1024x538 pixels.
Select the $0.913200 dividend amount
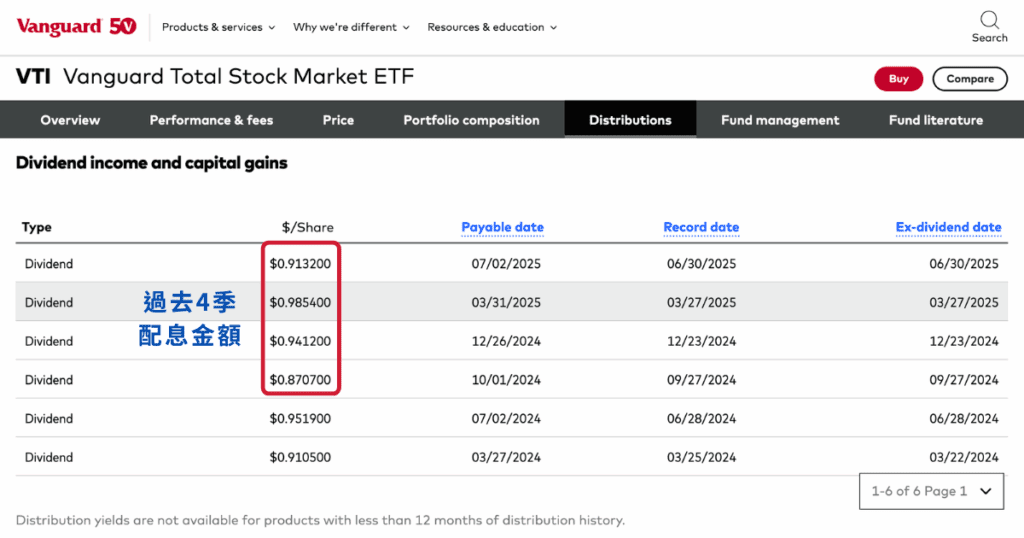point(300,264)
